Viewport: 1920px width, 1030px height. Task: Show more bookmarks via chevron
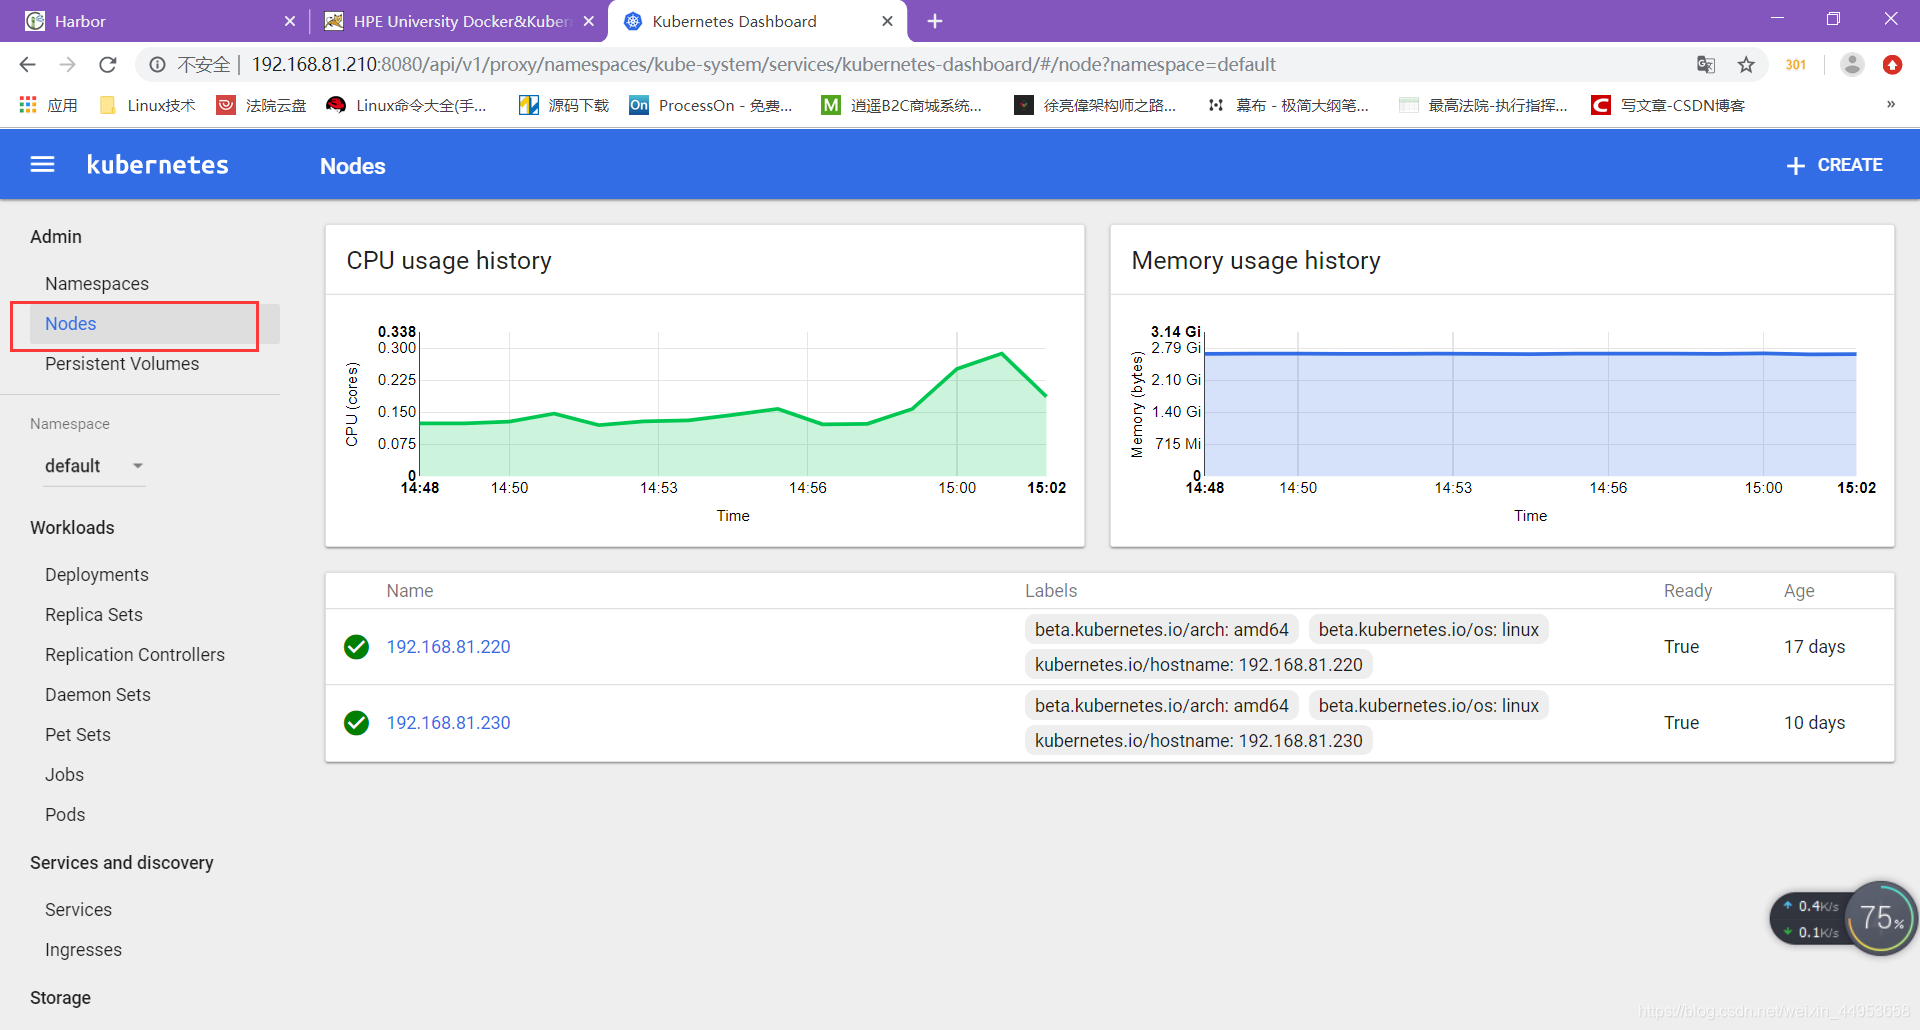(x=1891, y=105)
